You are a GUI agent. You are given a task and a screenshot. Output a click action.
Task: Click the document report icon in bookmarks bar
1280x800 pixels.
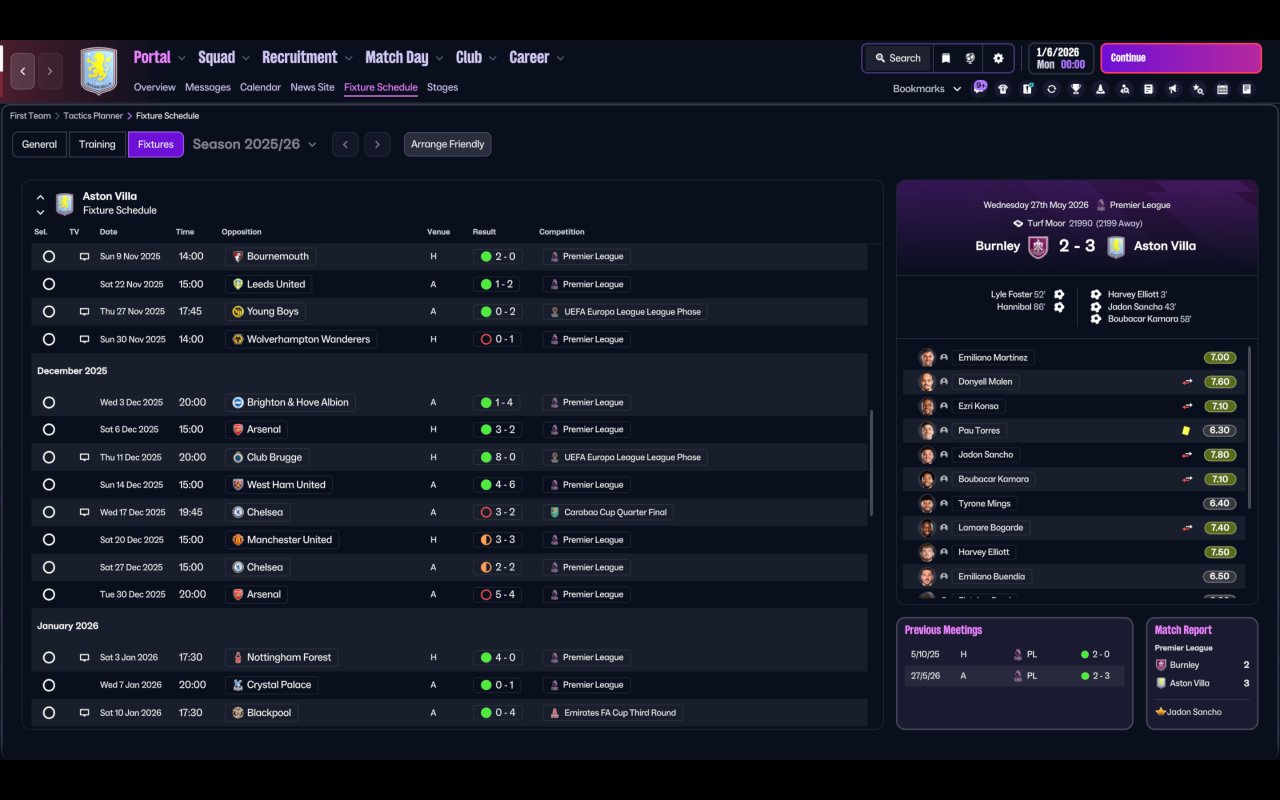(1149, 89)
